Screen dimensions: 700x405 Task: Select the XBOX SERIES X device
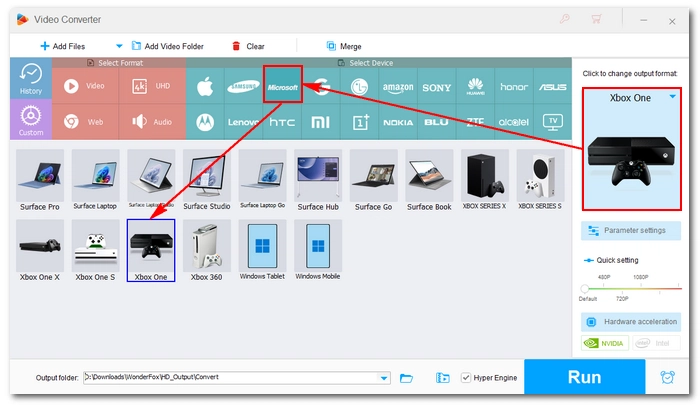(x=484, y=180)
